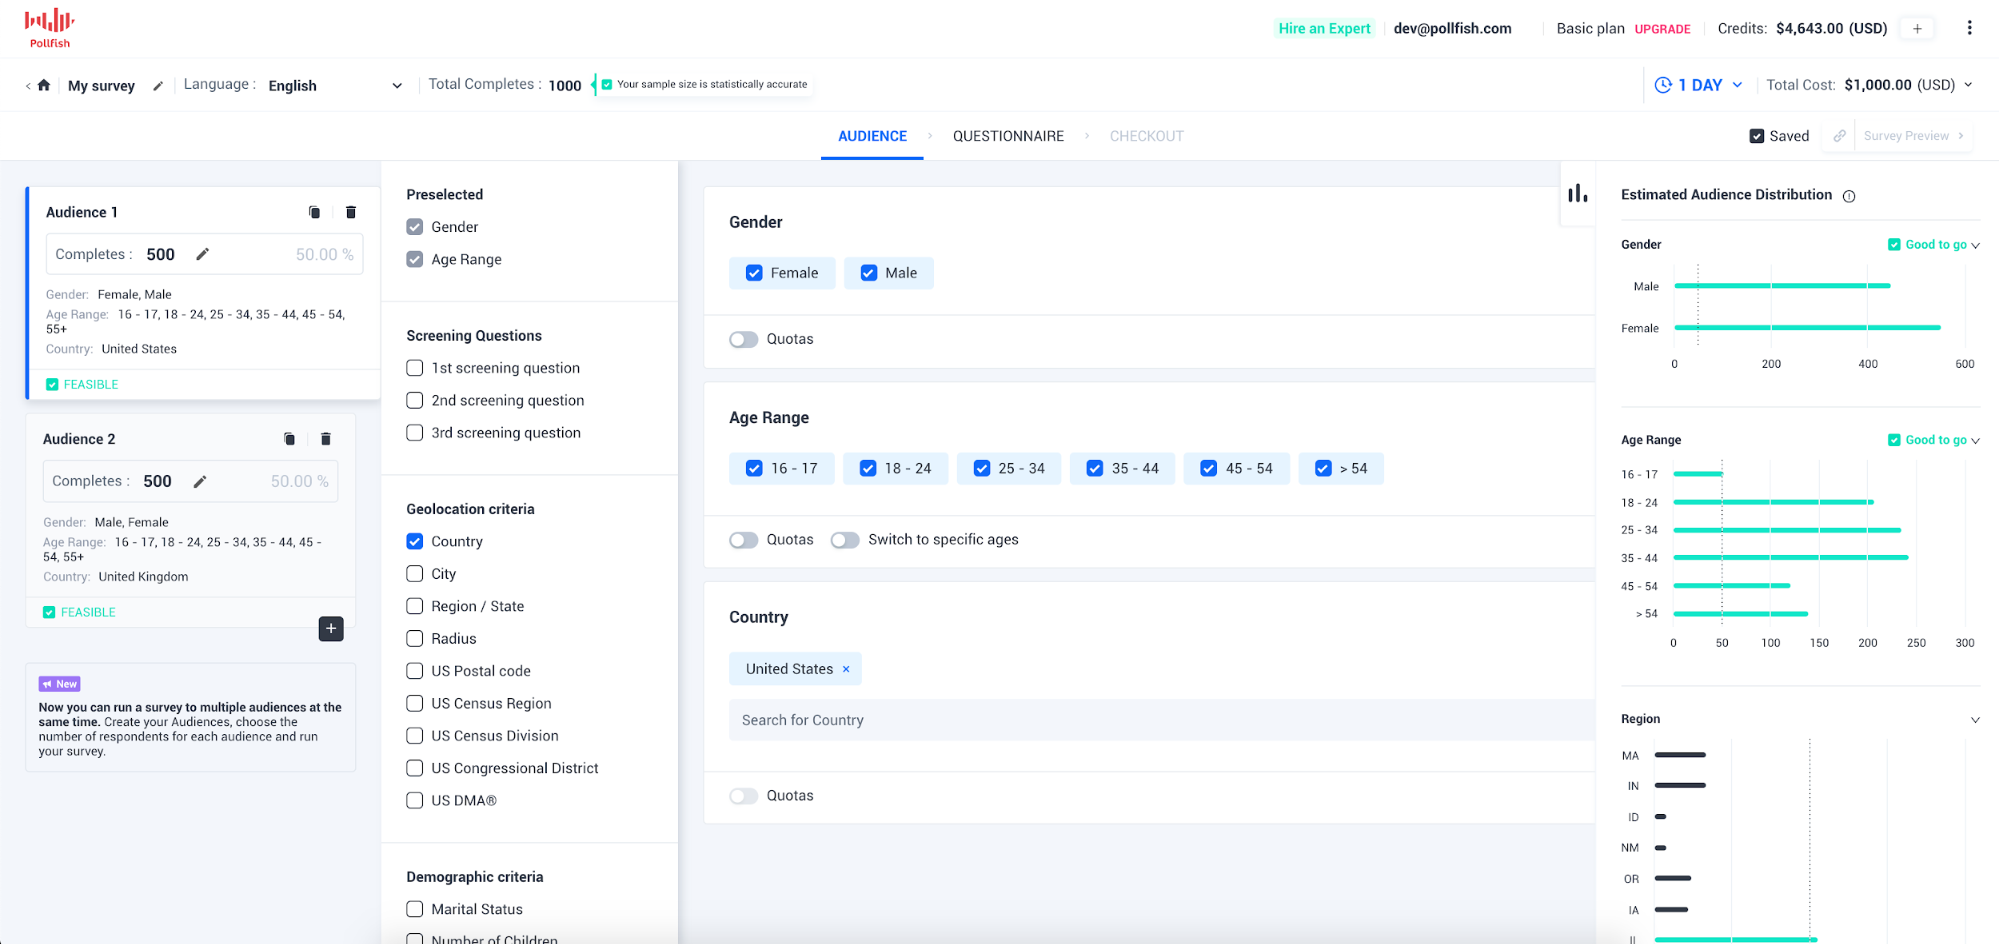Screen dimensions: 1999x944
Task: Edit Audience 1 completes with pencil icon
Action: tap(202, 254)
